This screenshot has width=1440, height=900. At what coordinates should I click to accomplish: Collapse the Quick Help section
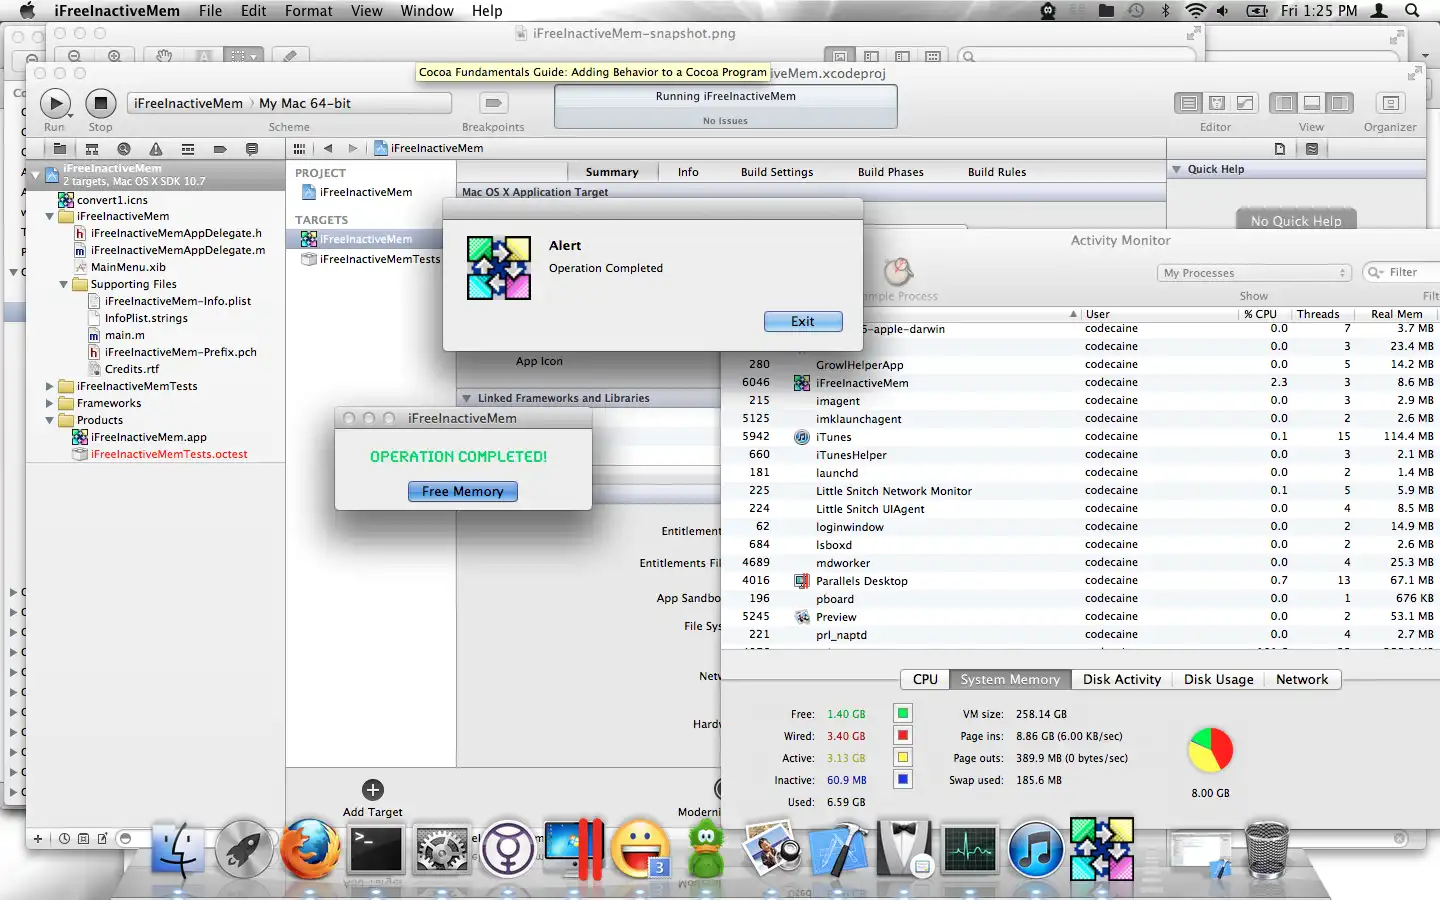[x=1177, y=169]
